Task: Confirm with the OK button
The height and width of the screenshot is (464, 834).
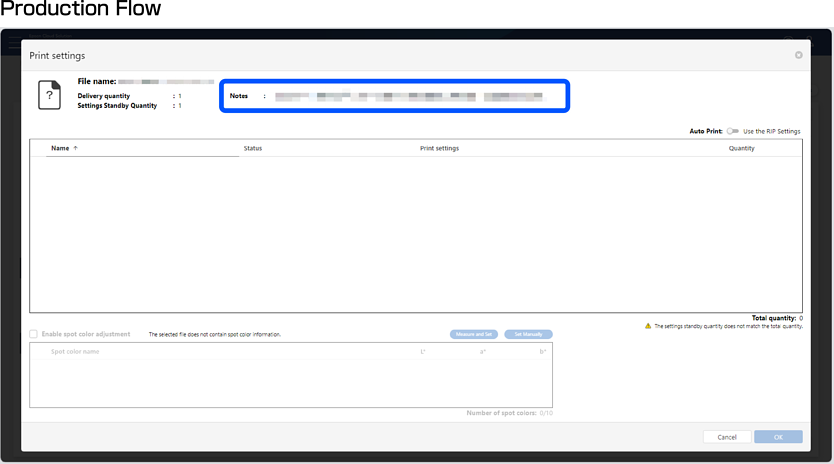Action: [x=778, y=437]
